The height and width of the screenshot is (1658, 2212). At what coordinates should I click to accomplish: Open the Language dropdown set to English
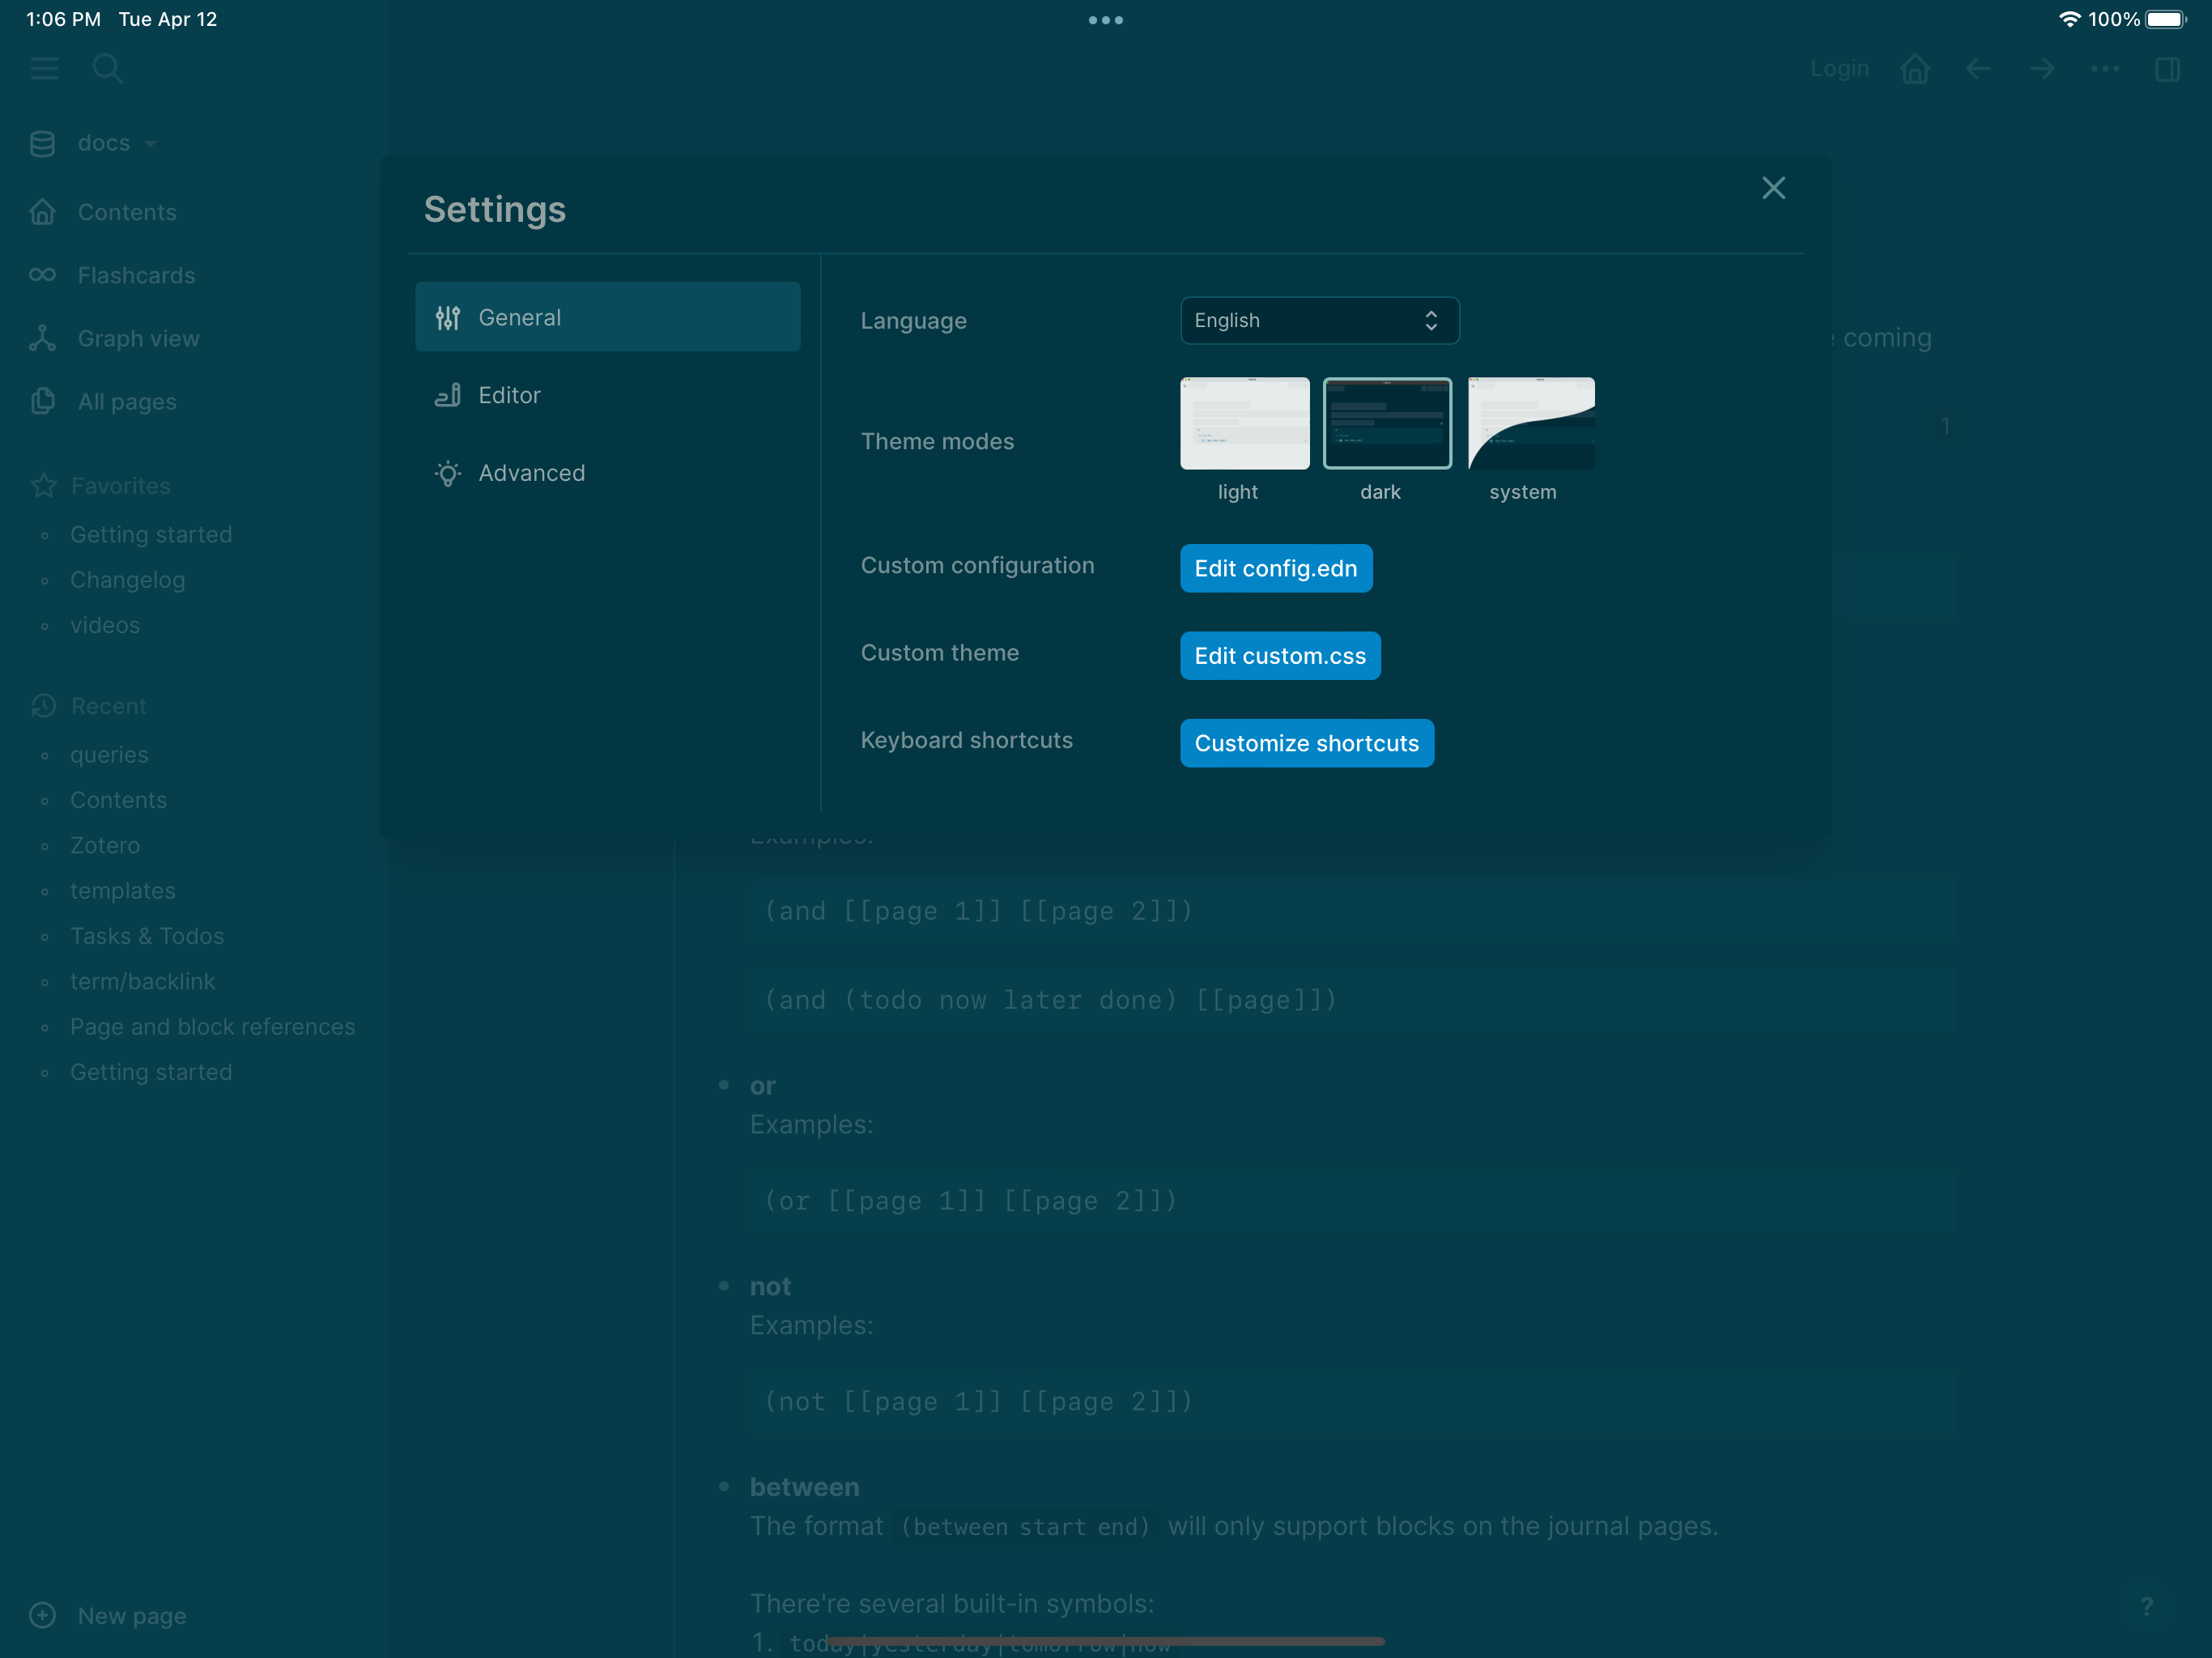pos(1318,321)
